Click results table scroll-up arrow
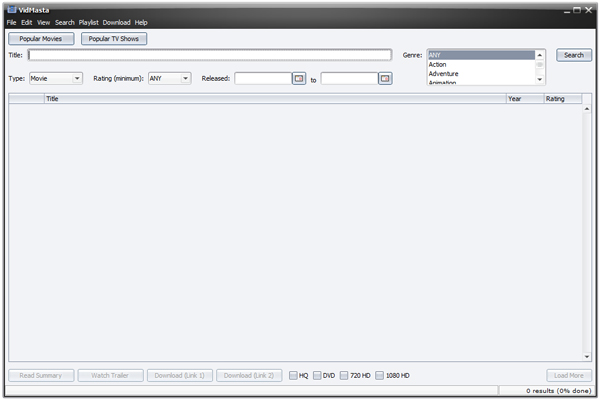Viewport: 600px width, 399px height. (587, 109)
